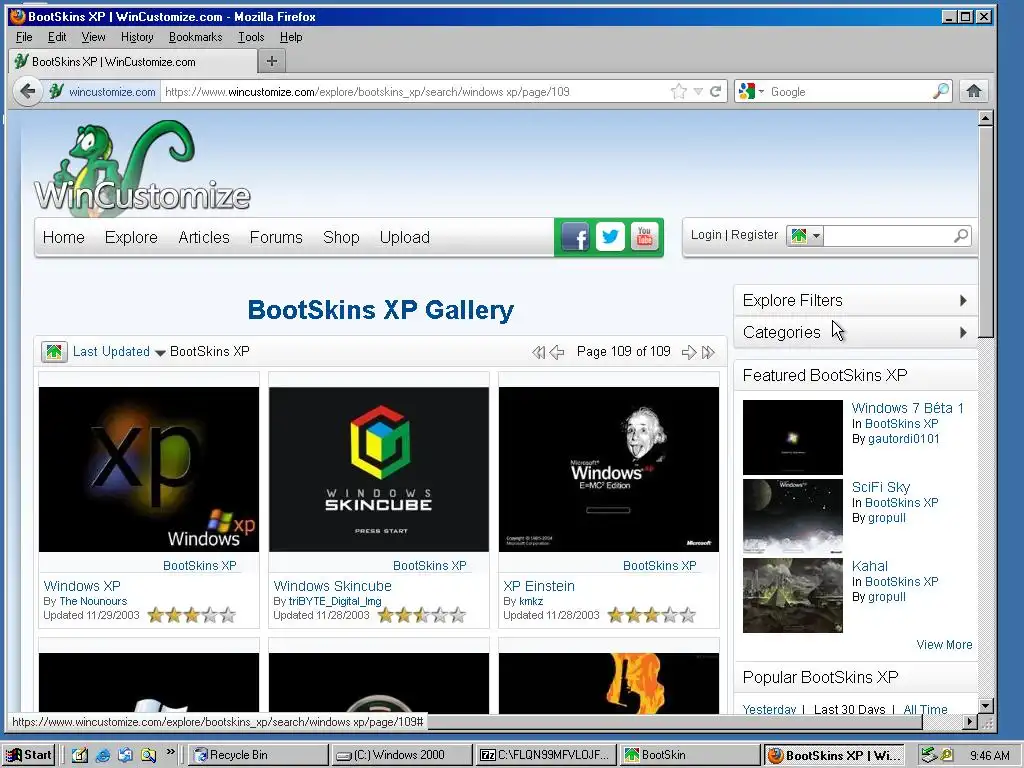This screenshot has width=1024, height=768.
Task: Click the BootSkins icon beside Last Updated
Action: point(54,352)
